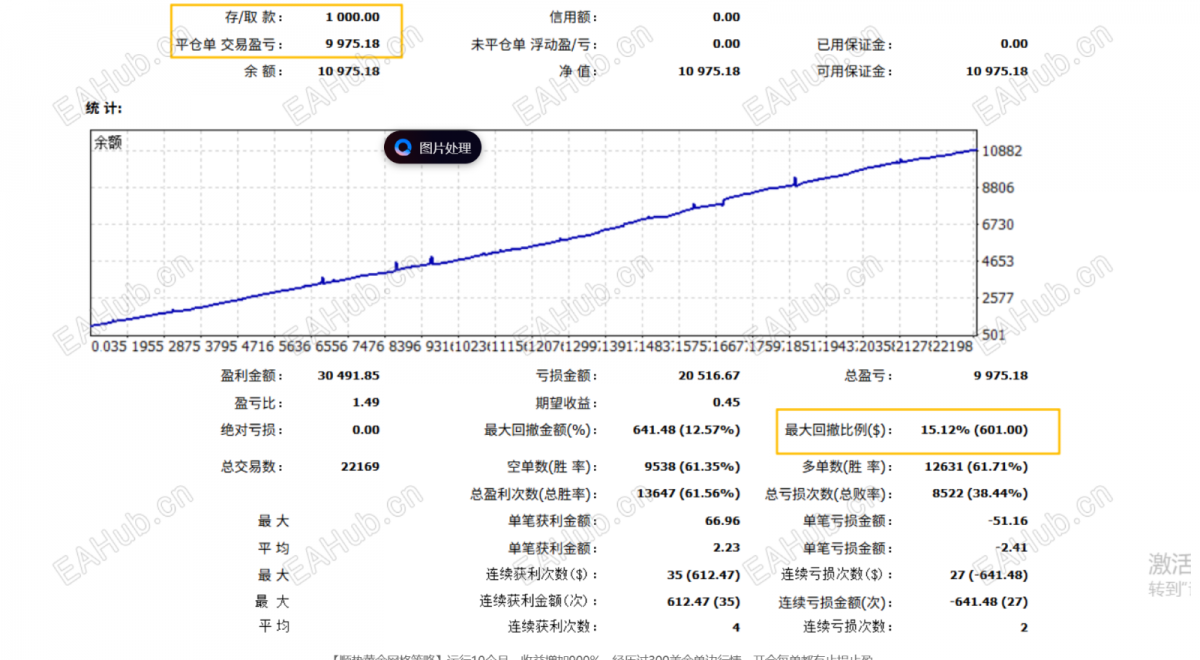Click the 多单数(胜 率) label
This screenshot has width=1200, height=660.
click(x=847, y=467)
